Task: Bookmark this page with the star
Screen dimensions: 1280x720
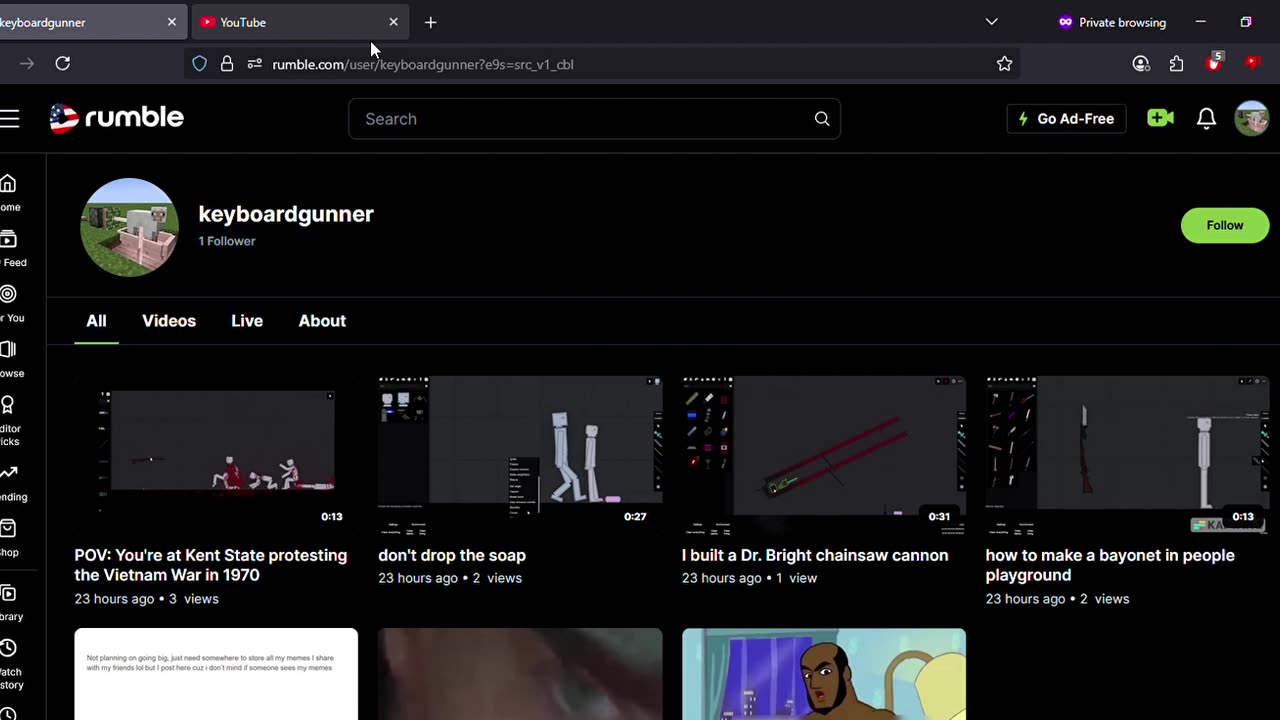Action: coord(1004,64)
